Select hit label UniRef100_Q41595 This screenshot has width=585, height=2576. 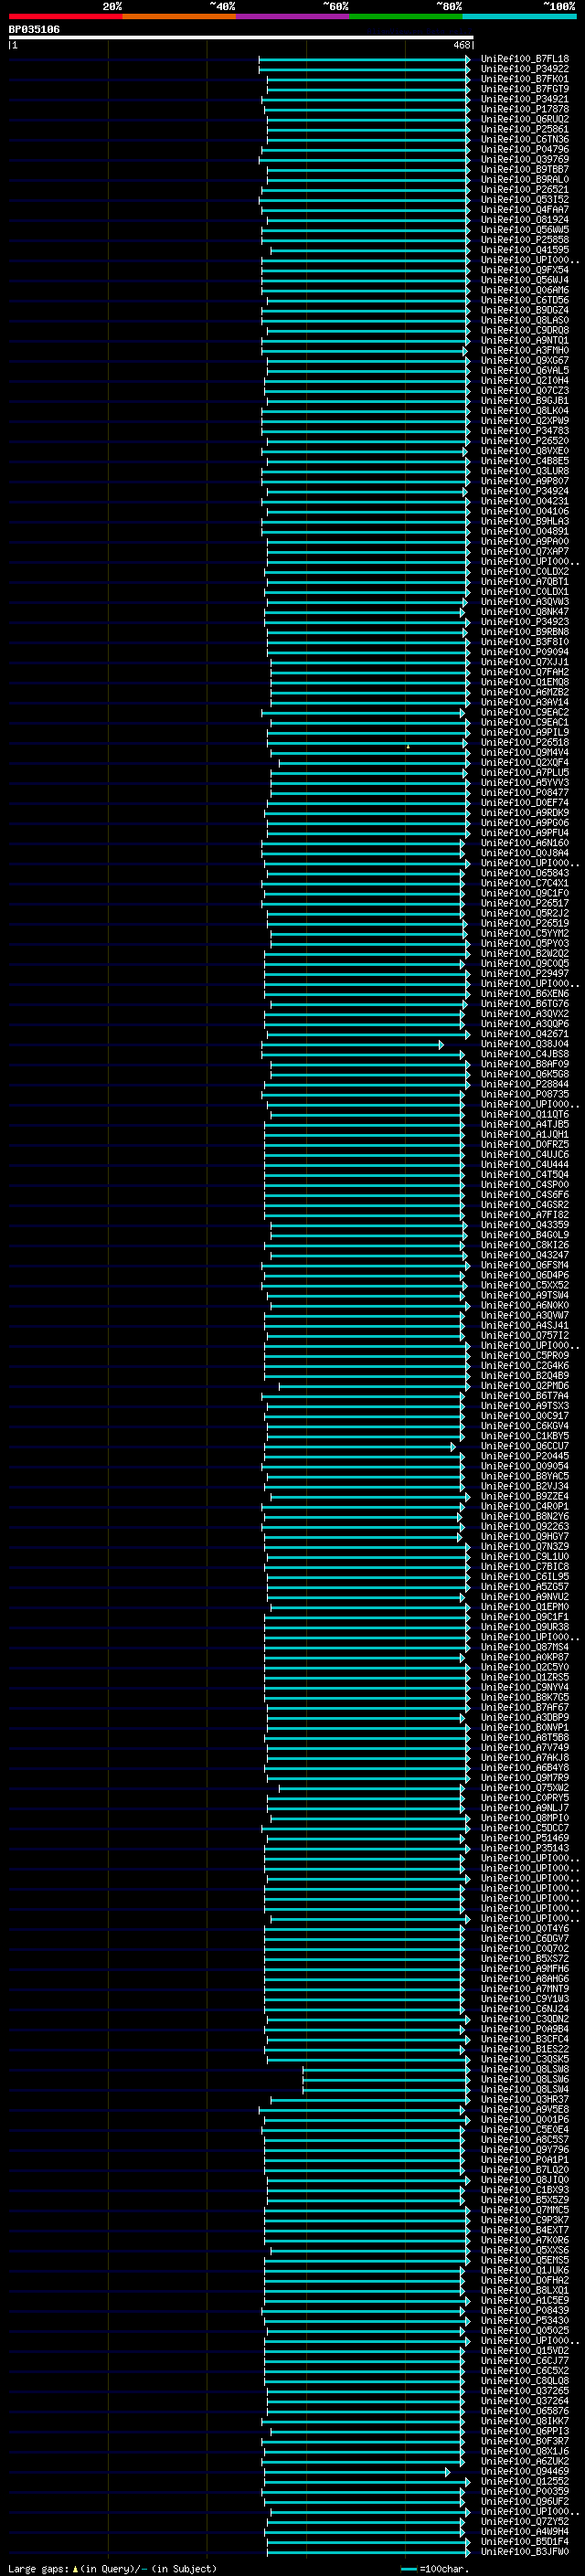point(524,250)
